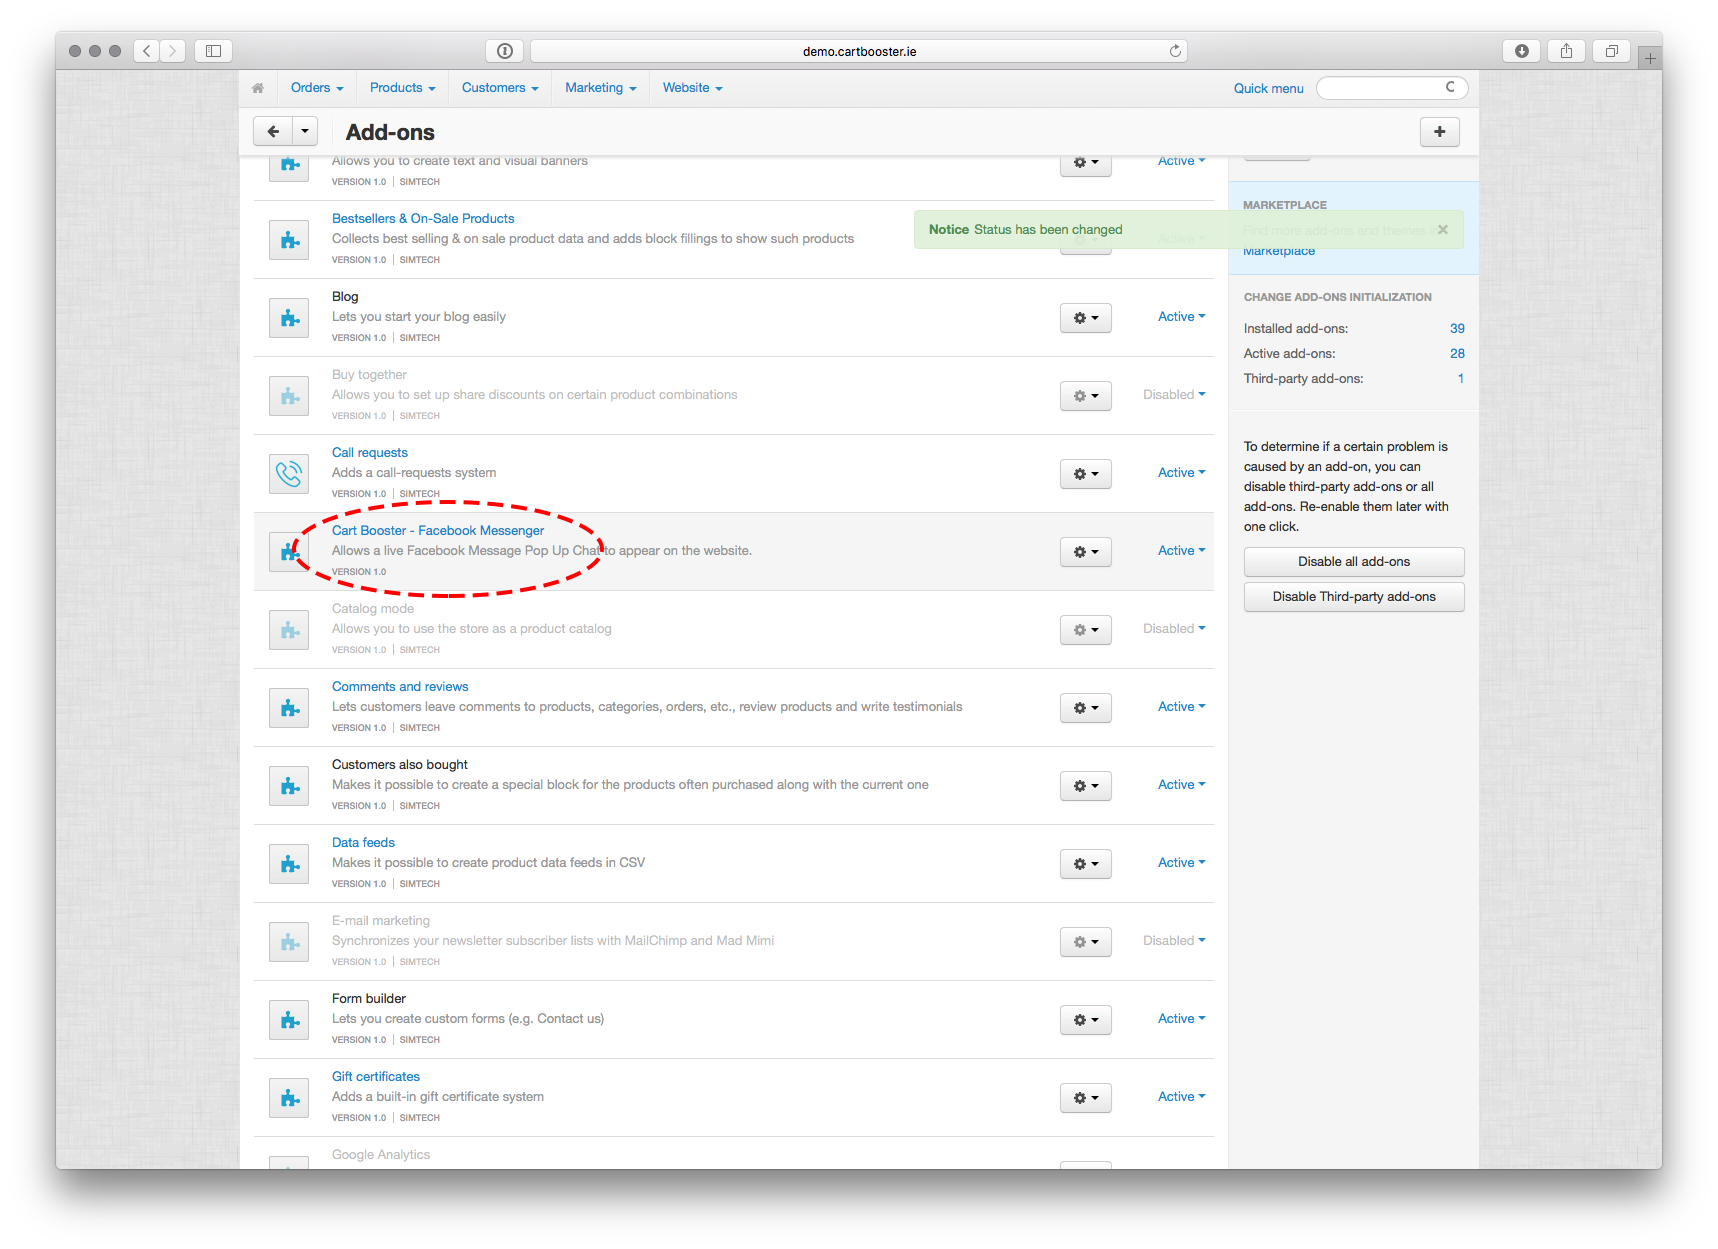Click the Form builder puzzle icon
The height and width of the screenshot is (1249, 1718).
pyautogui.click(x=289, y=1020)
